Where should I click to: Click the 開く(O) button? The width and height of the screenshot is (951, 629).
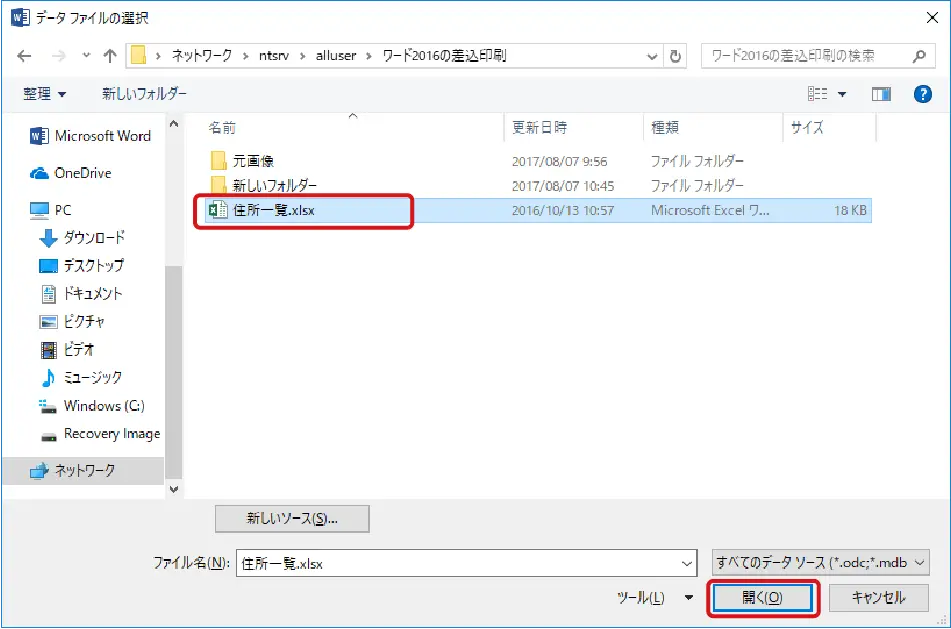(762, 598)
